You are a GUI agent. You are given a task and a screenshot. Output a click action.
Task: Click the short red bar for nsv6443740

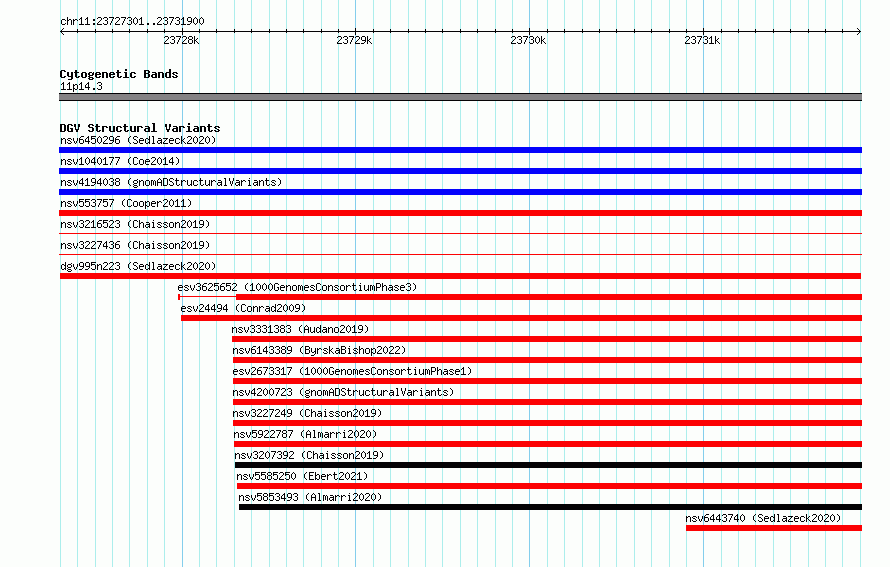tap(774, 528)
